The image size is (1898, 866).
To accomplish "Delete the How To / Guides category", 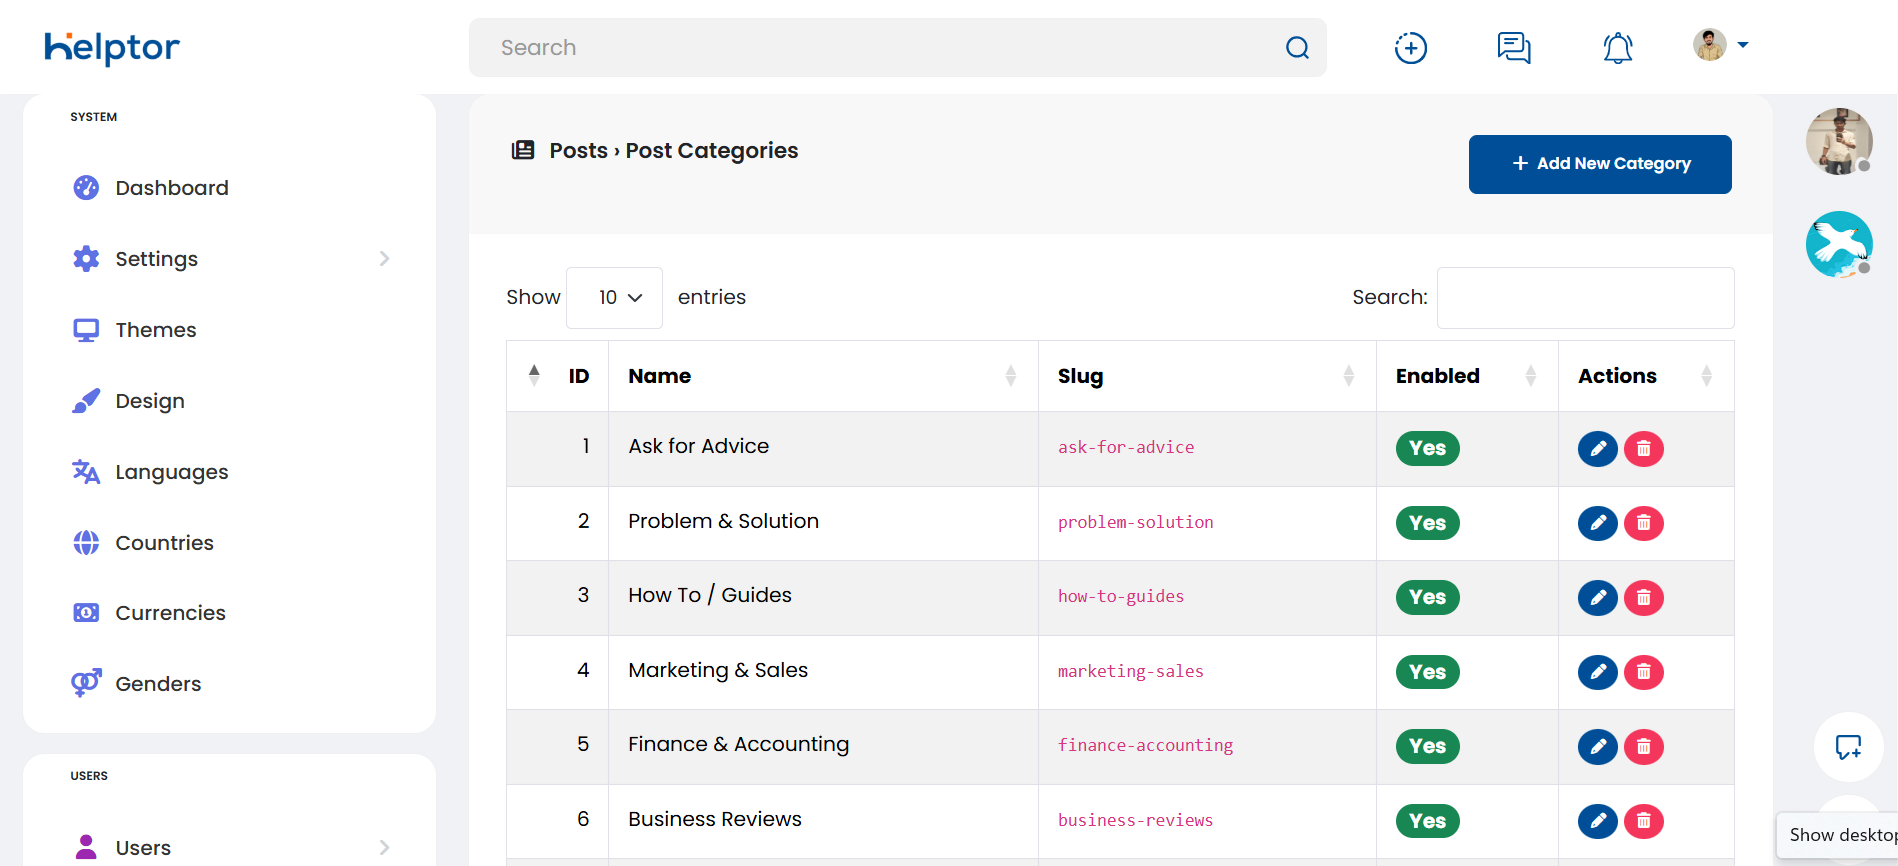I will click(x=1644, y=598).
